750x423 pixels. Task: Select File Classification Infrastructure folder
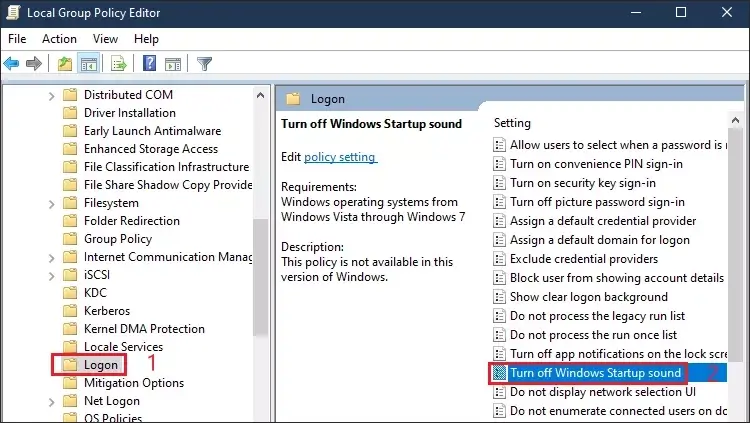click(x=166, y=167)
